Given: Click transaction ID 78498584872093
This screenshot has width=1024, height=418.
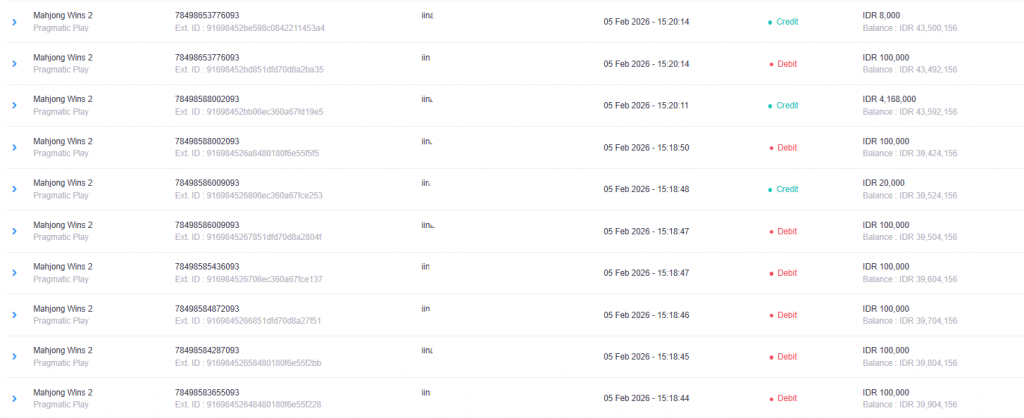Looking at the screenshot, I should 207,309.
